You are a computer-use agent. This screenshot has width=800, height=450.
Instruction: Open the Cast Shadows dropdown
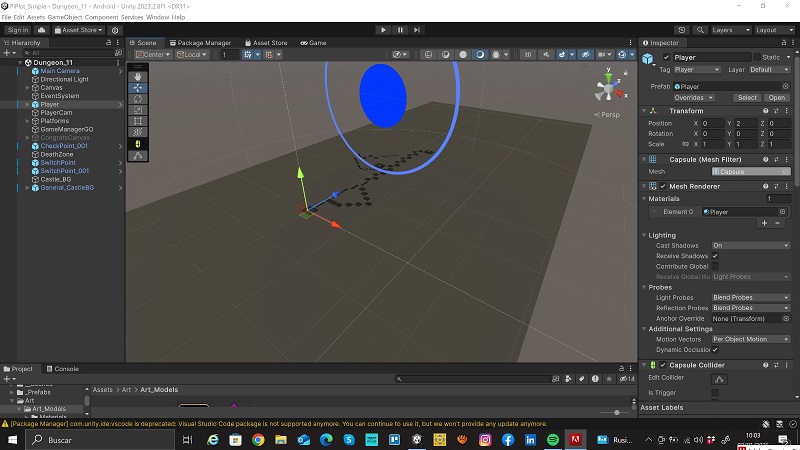click(x=750, y=245)
